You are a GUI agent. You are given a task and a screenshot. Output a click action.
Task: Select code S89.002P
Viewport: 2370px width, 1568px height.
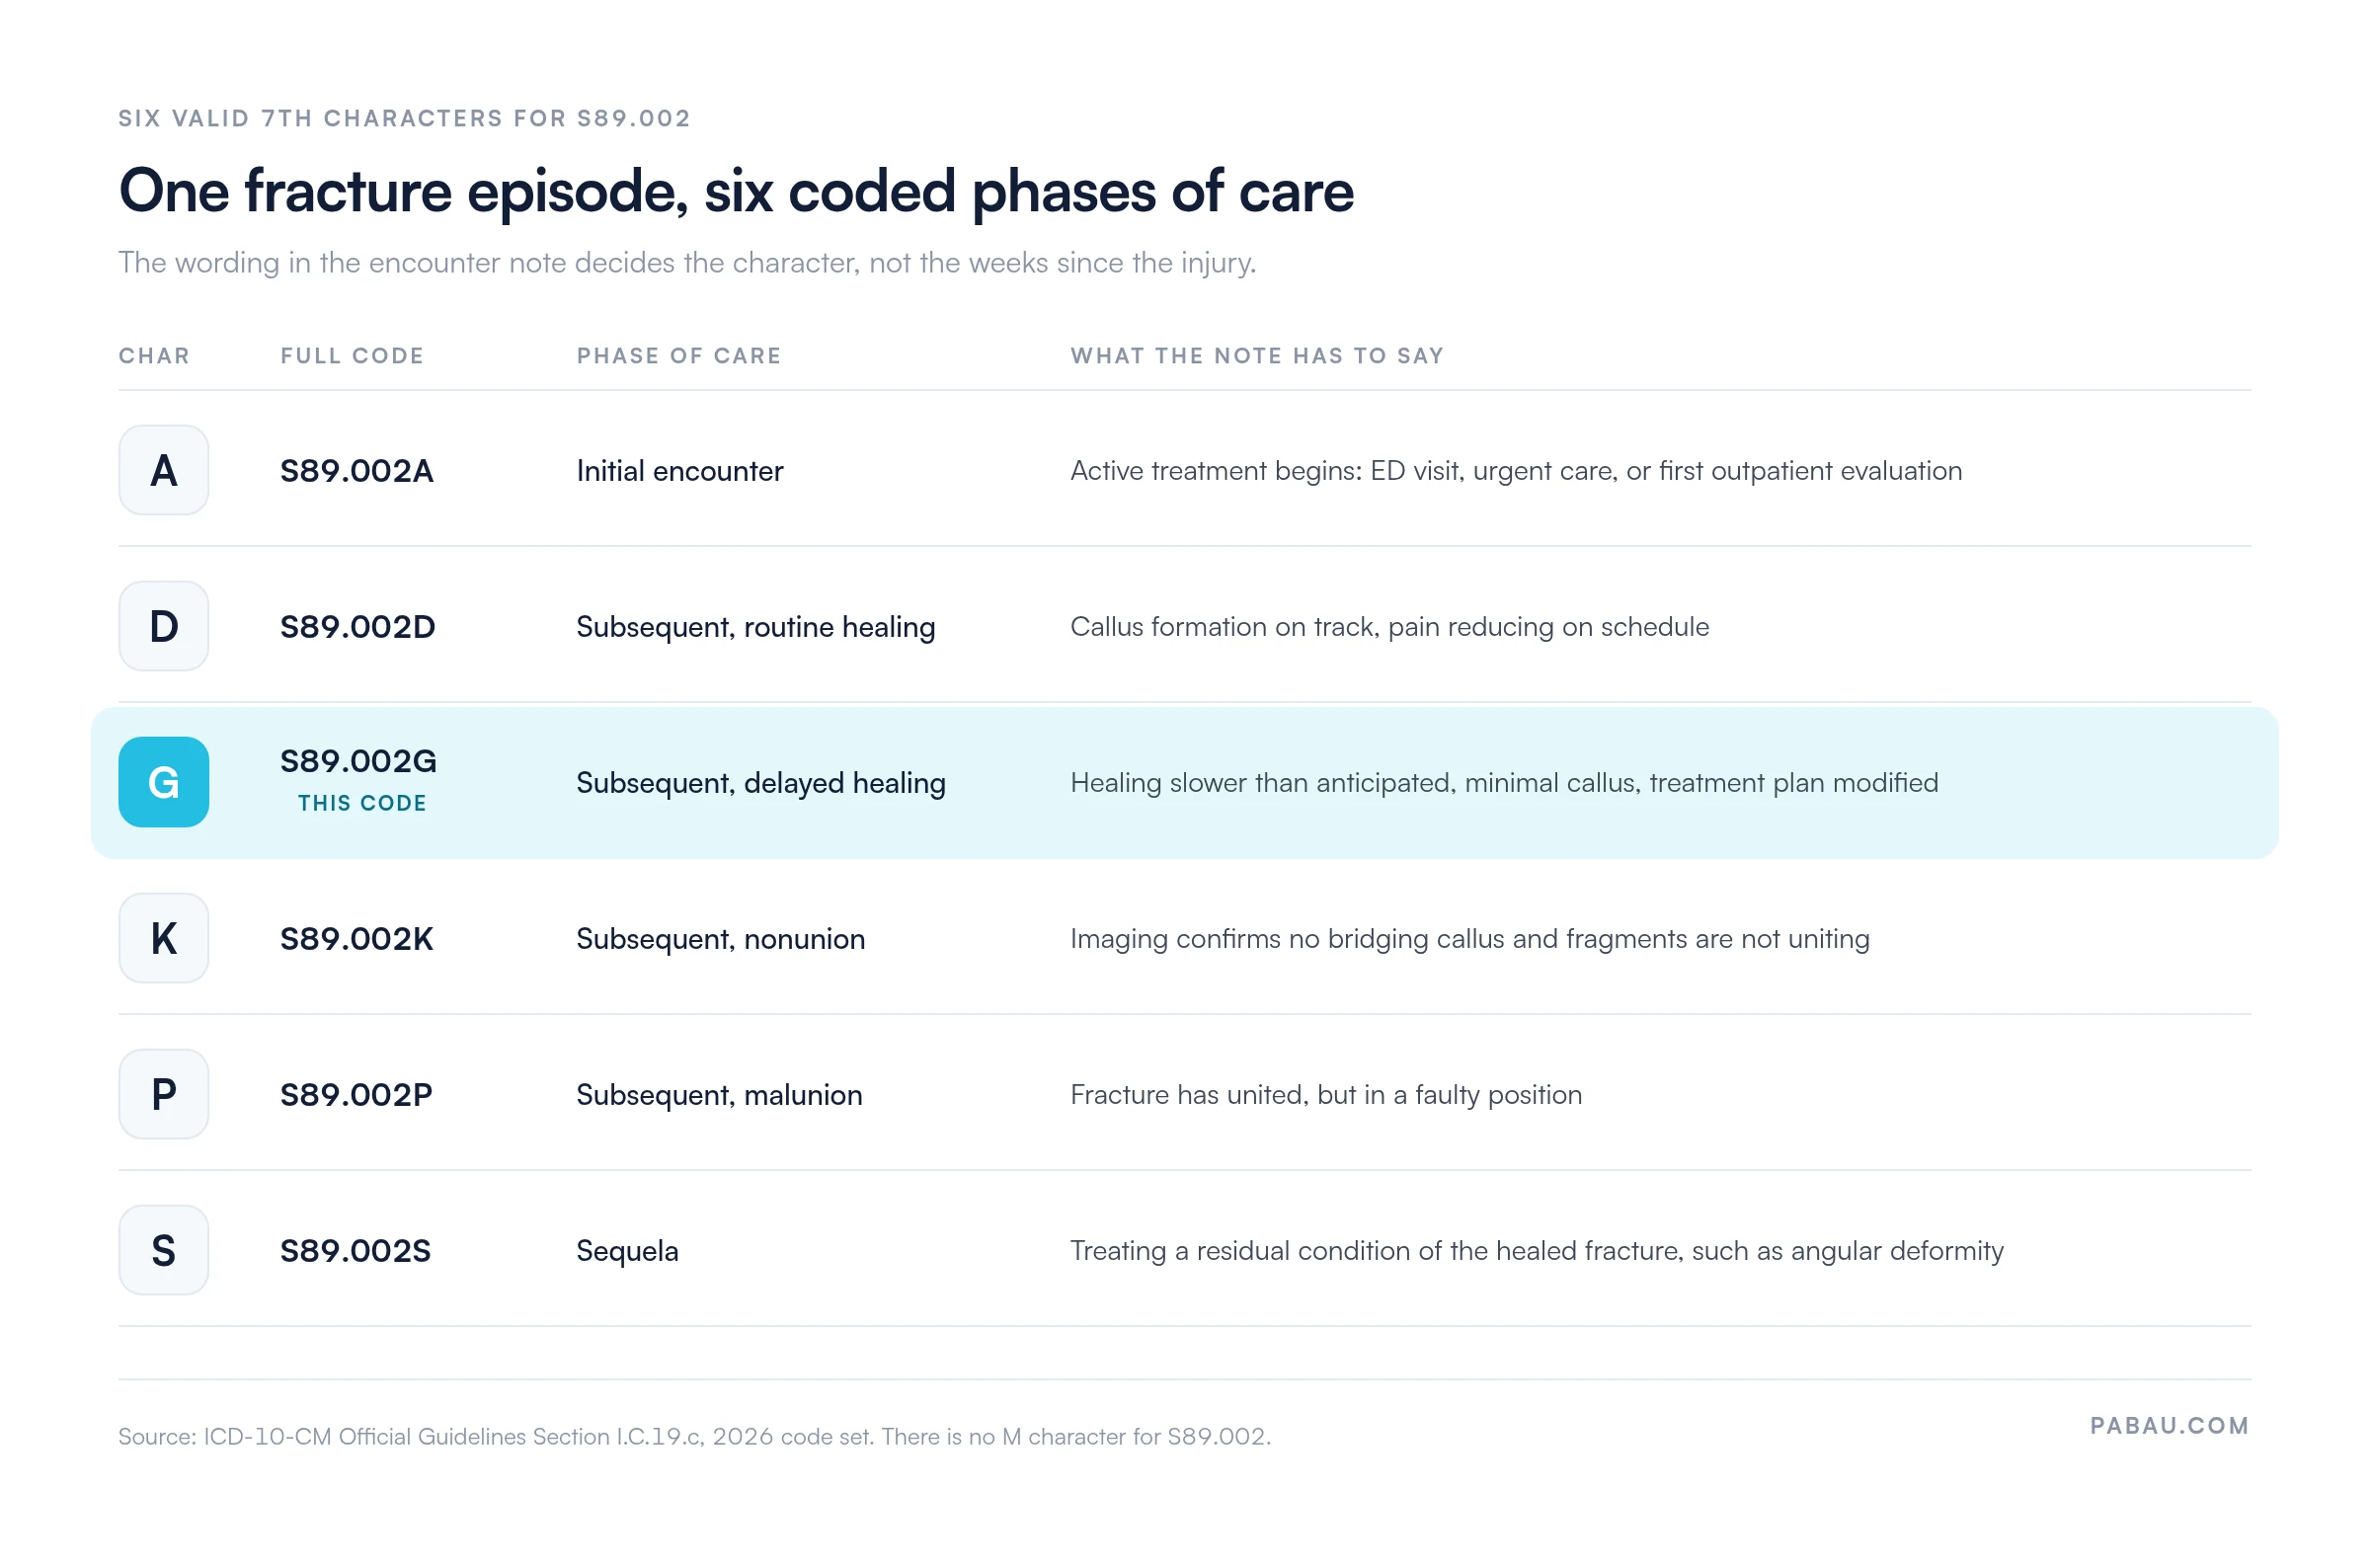pos(357,1095)
